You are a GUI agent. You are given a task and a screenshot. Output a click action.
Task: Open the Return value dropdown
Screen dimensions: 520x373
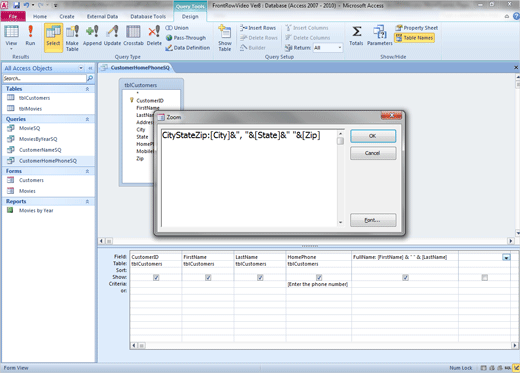(x=340, y=48)
